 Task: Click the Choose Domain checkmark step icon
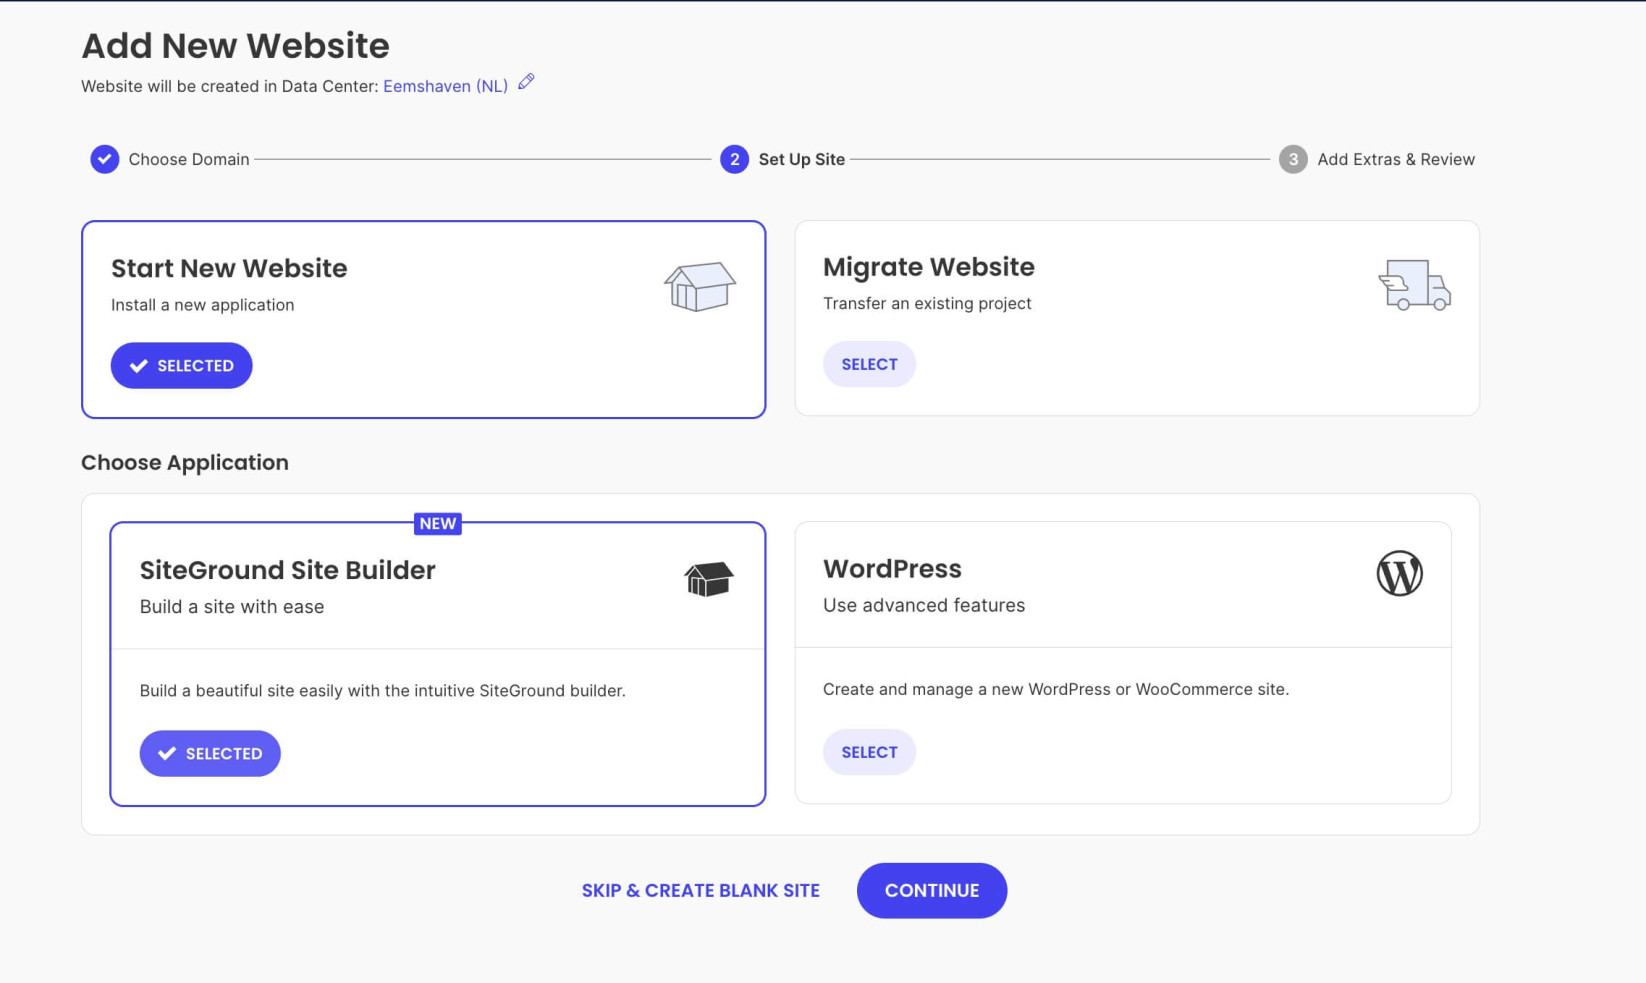tap(105, 159)
